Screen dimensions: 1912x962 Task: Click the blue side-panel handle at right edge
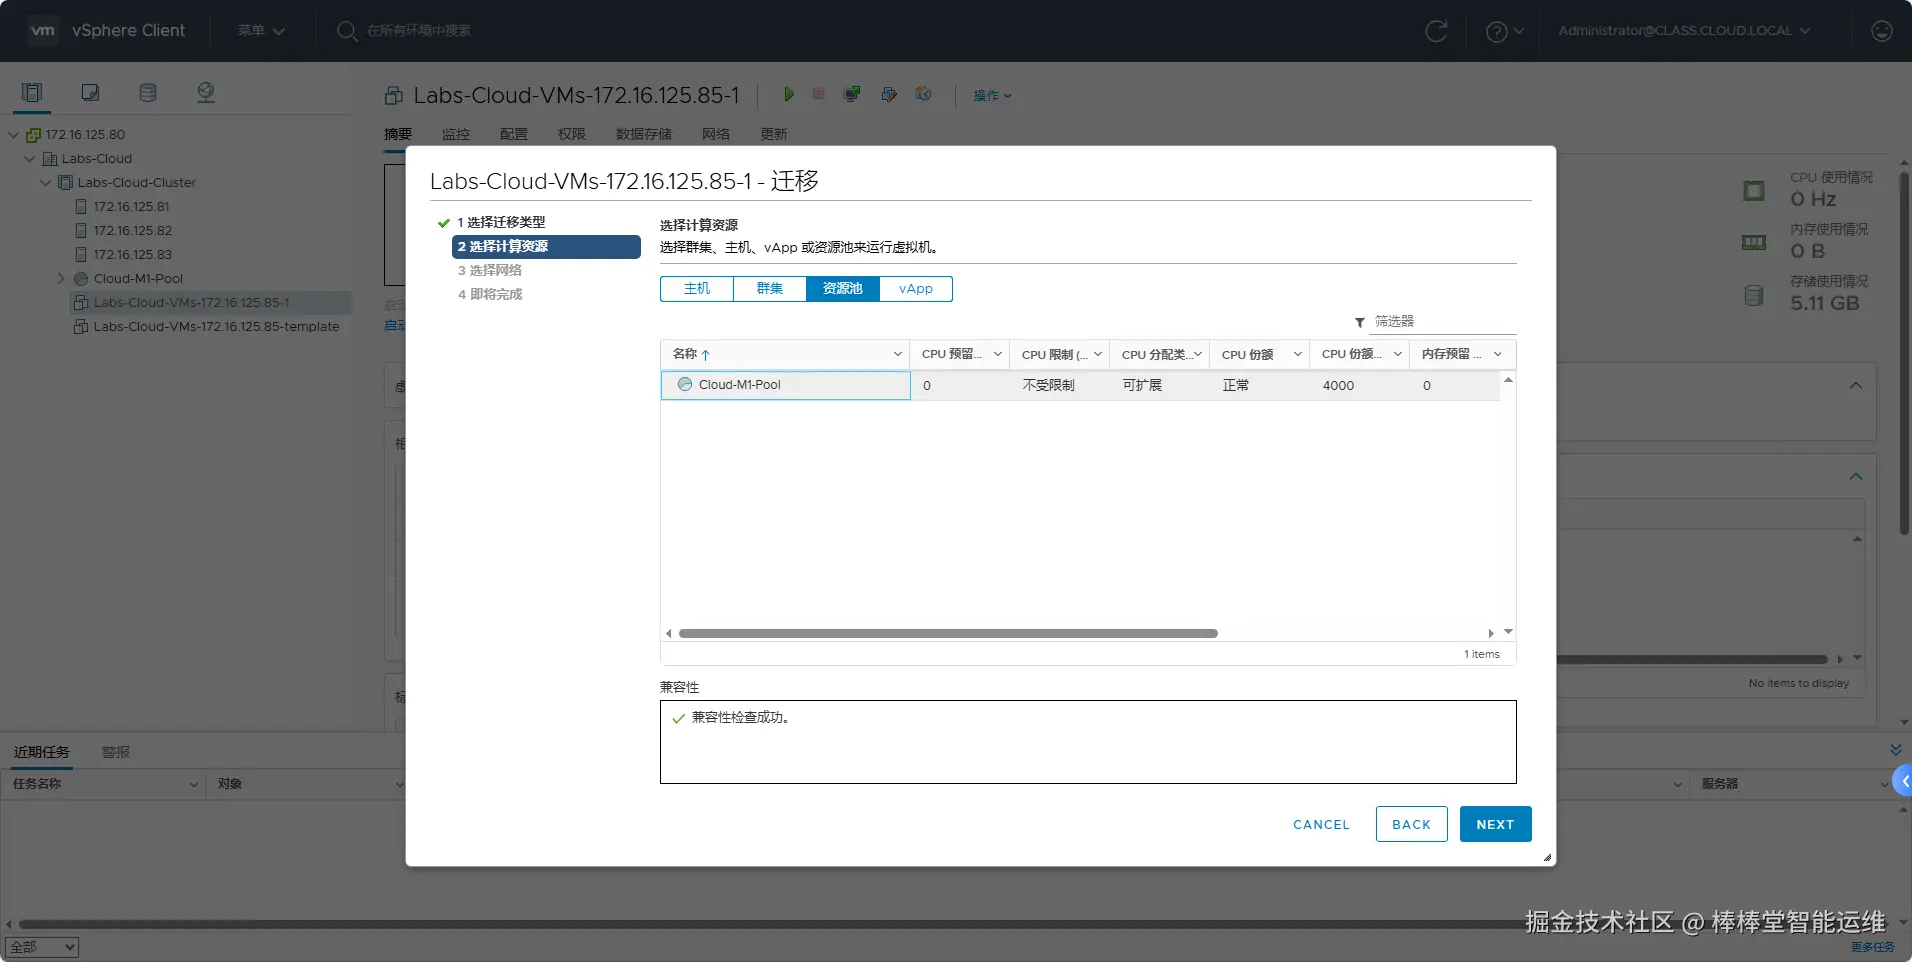coord(1902,781)
